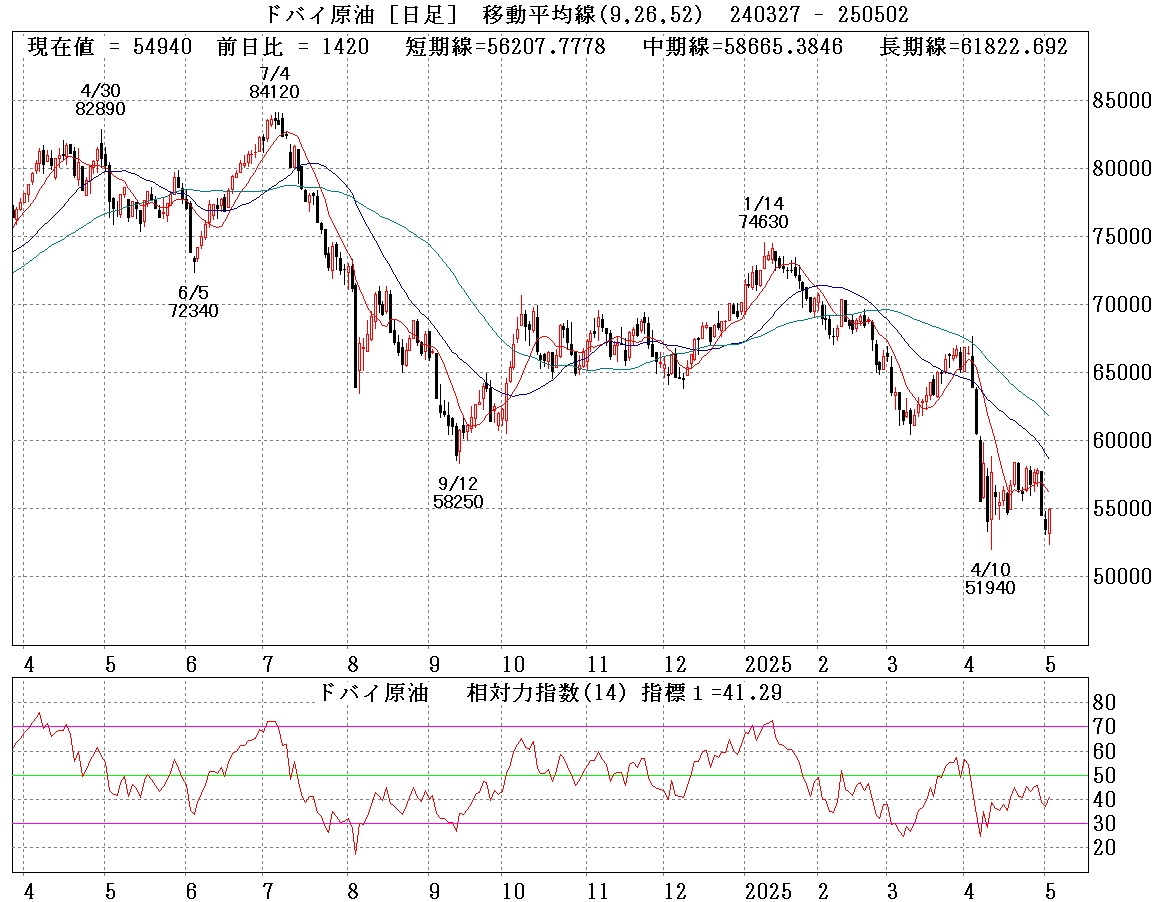Click the 2025 label under the price chart

point(767,665)
